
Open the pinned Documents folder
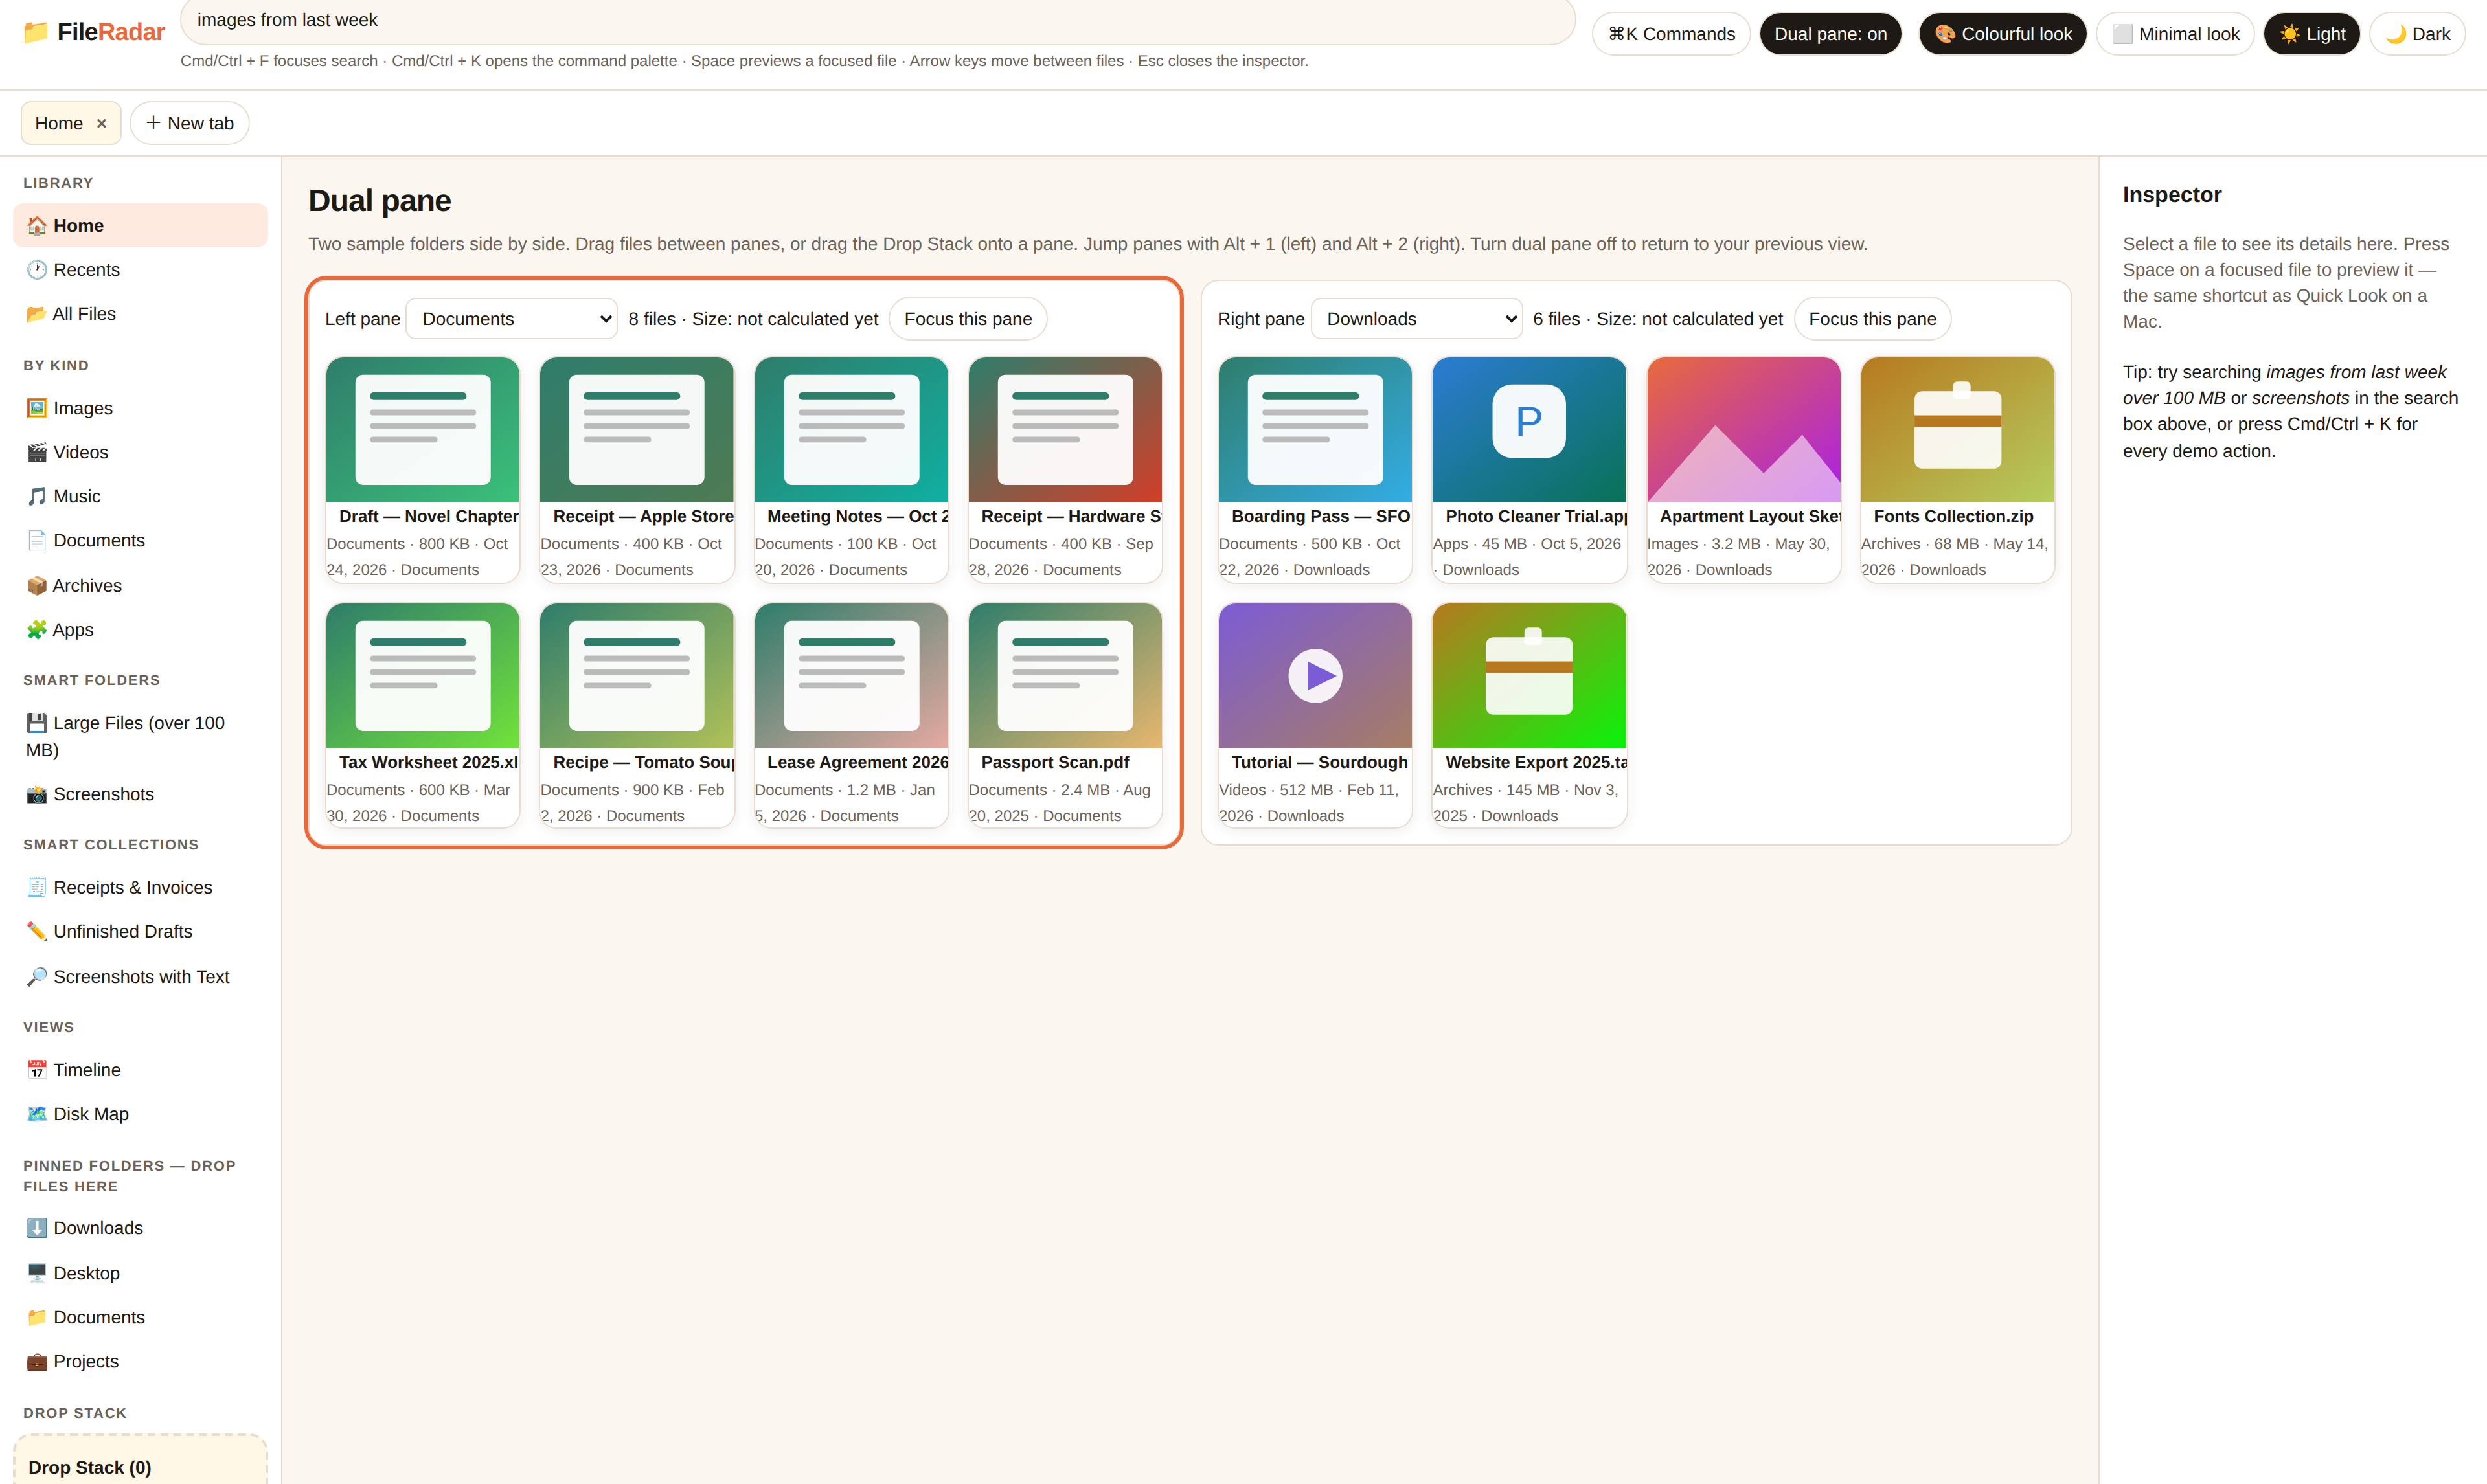click(x=140, y=1317)
